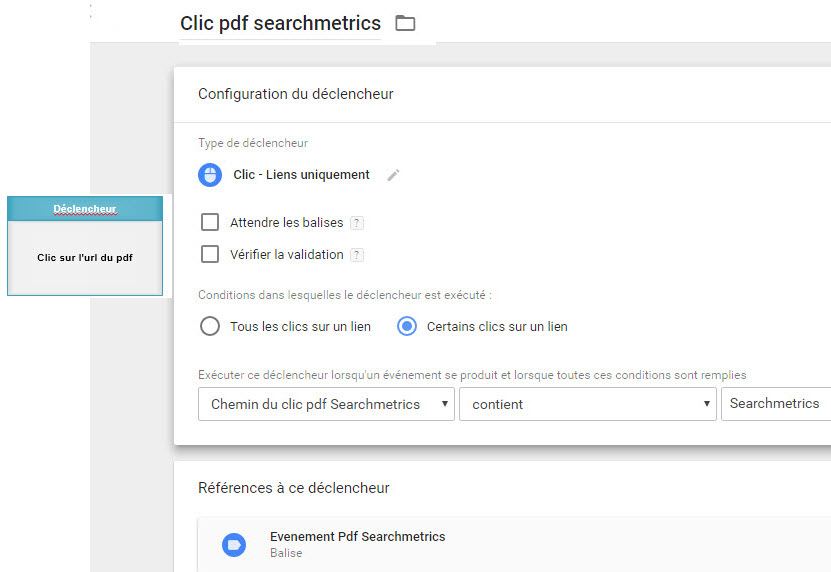Click the Clic sur l'url du pdf box
This screenshot has height=572, width=831.
(x=85, y=258)
